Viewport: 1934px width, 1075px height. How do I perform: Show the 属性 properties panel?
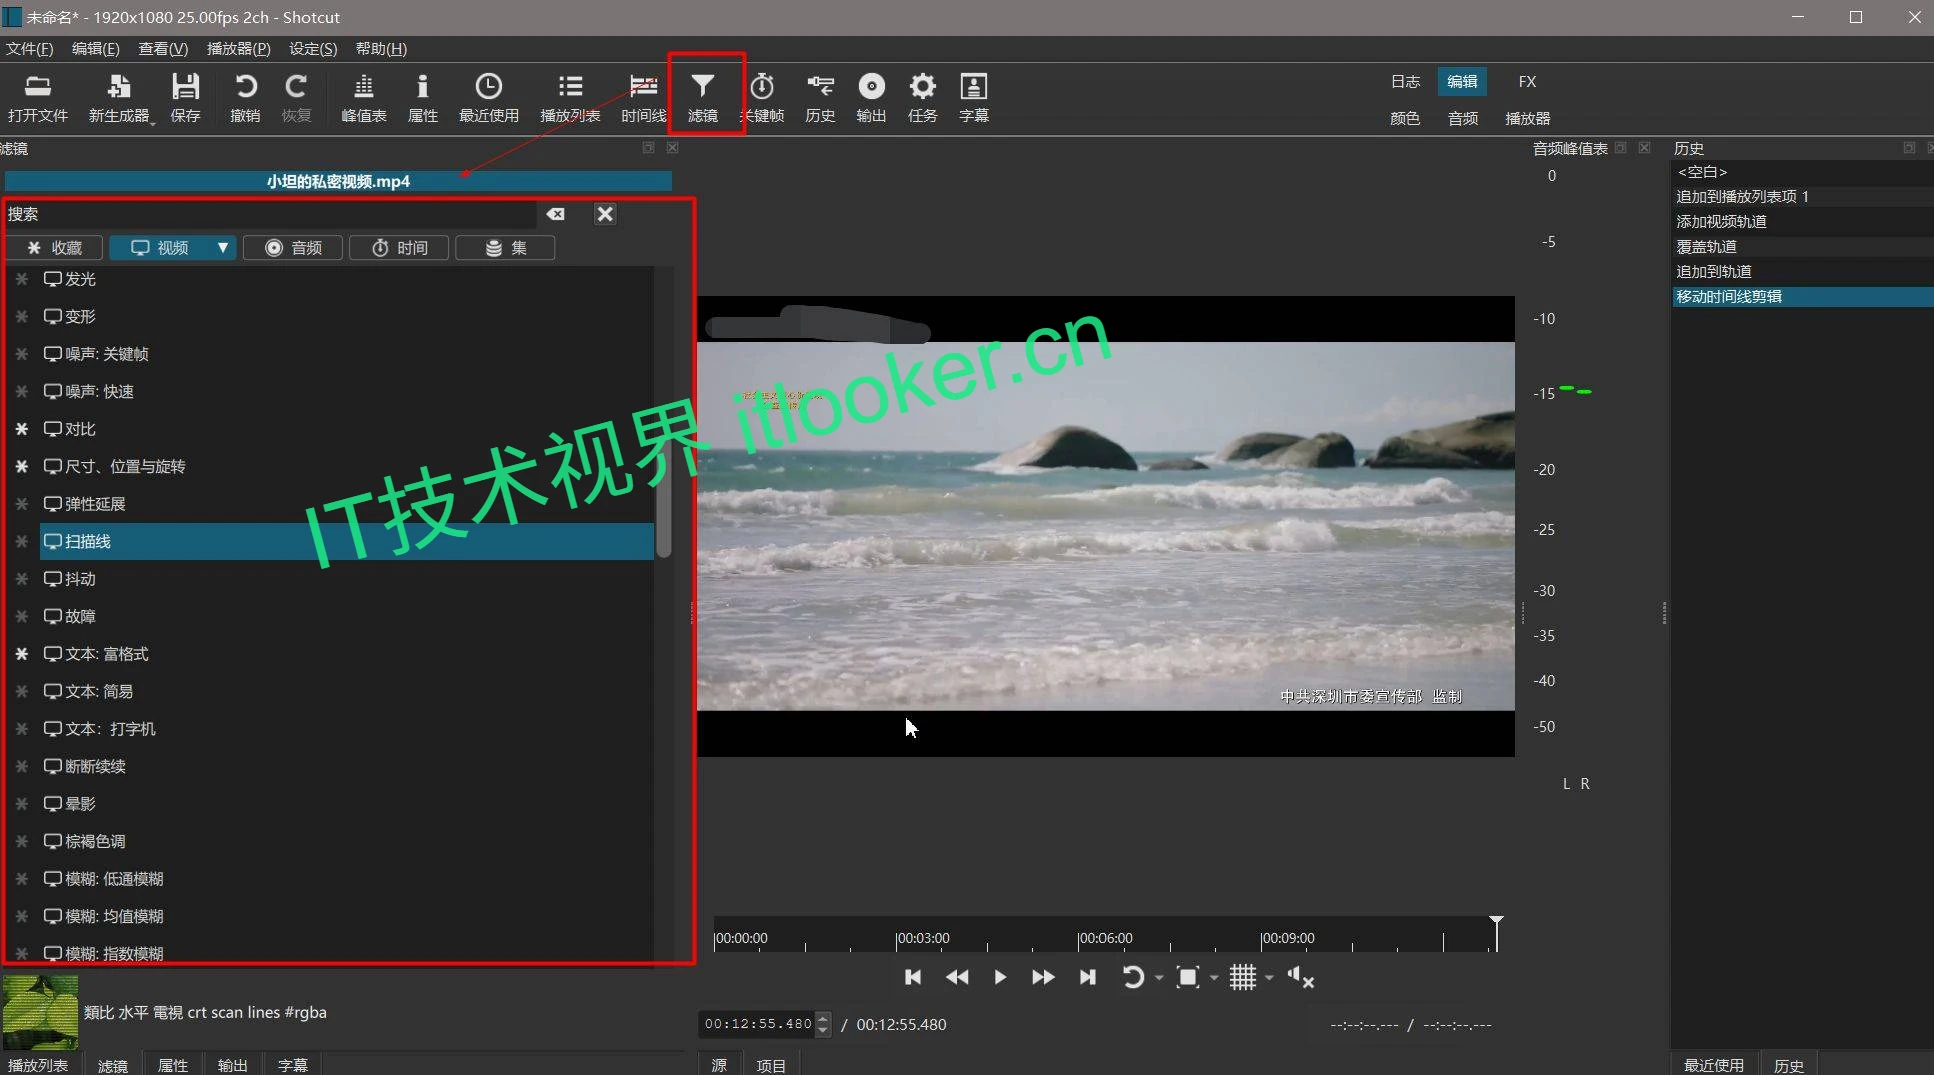pyautogui.click(x=422, y=98)
